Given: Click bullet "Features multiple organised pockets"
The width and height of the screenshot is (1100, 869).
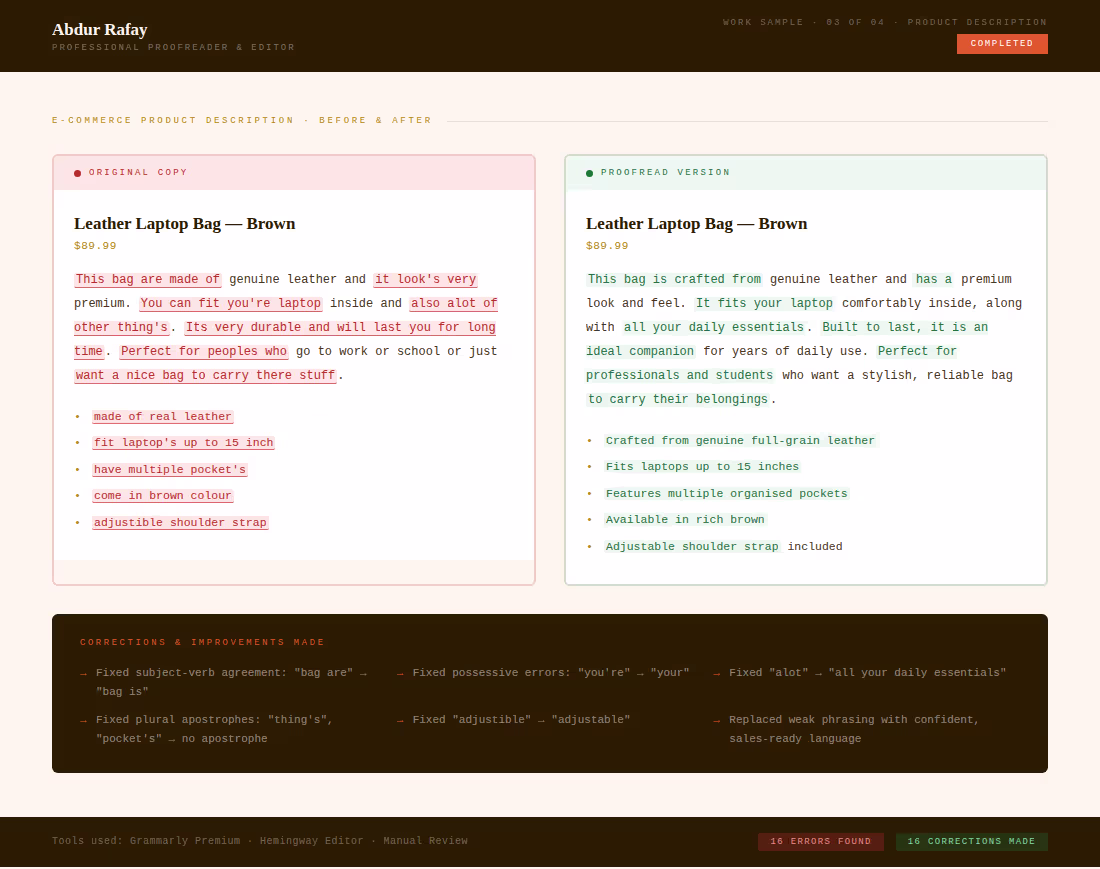Looking at the screenshot, I should tap(727, 494).
